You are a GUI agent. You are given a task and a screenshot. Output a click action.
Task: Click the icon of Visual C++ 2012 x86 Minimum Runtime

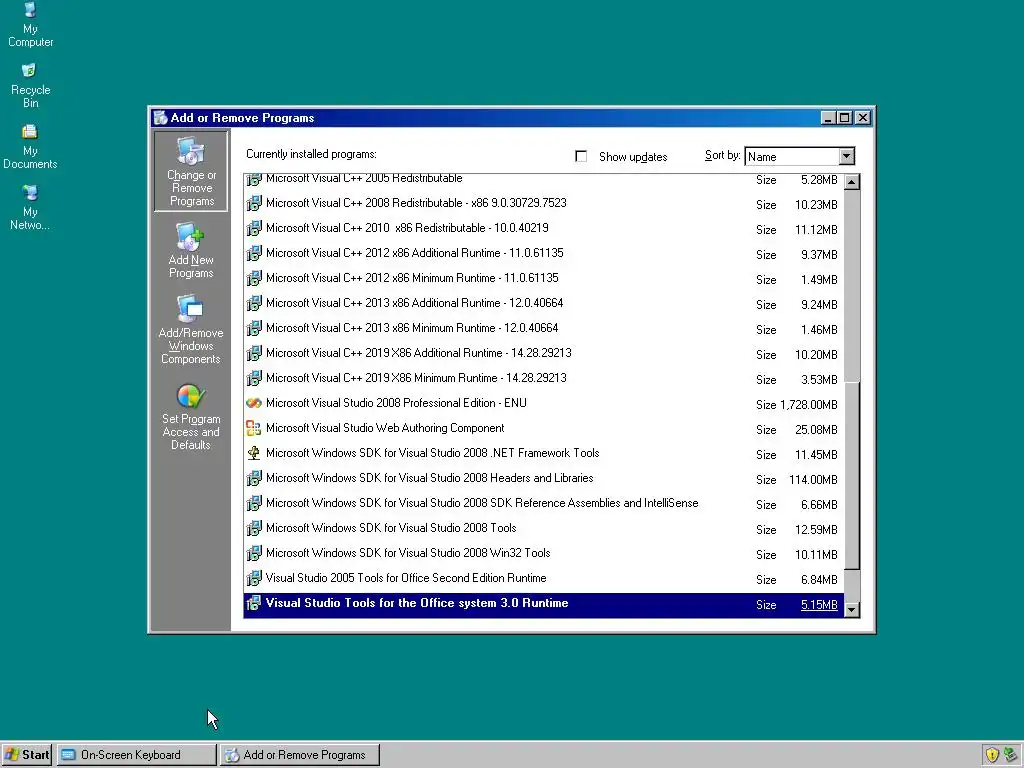coord(254,279)
